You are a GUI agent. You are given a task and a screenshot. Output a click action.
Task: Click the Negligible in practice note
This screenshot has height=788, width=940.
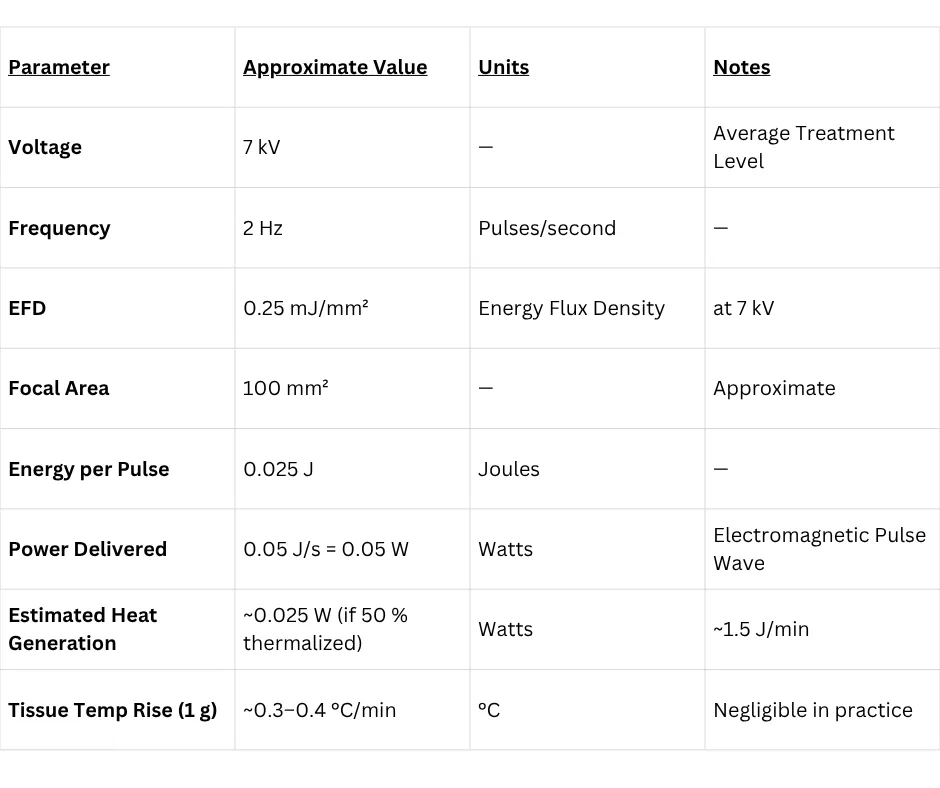click(813, 710)
